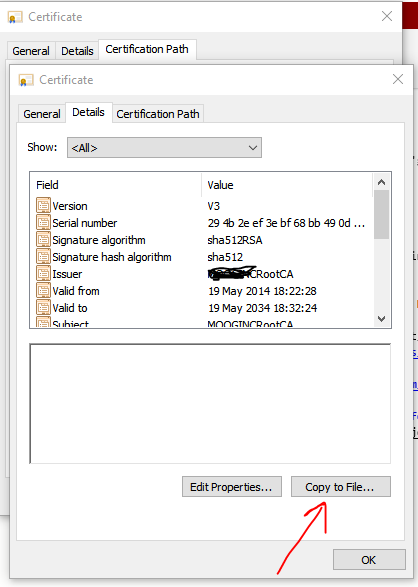Select General tab in back Certificate window
The width and height of the screenshot is (418, 587).
31,51
